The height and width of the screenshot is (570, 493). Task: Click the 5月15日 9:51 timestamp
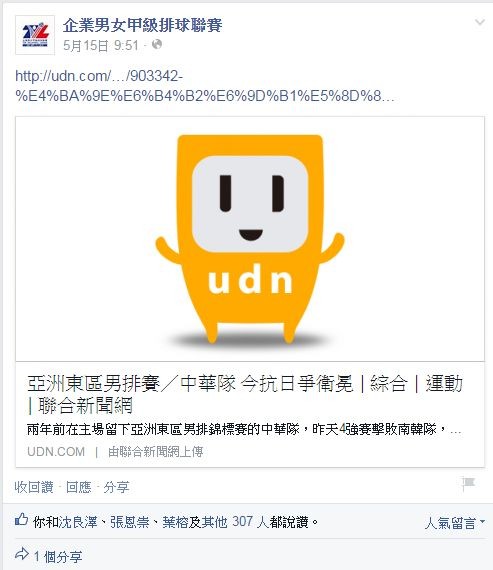[101, 45]
